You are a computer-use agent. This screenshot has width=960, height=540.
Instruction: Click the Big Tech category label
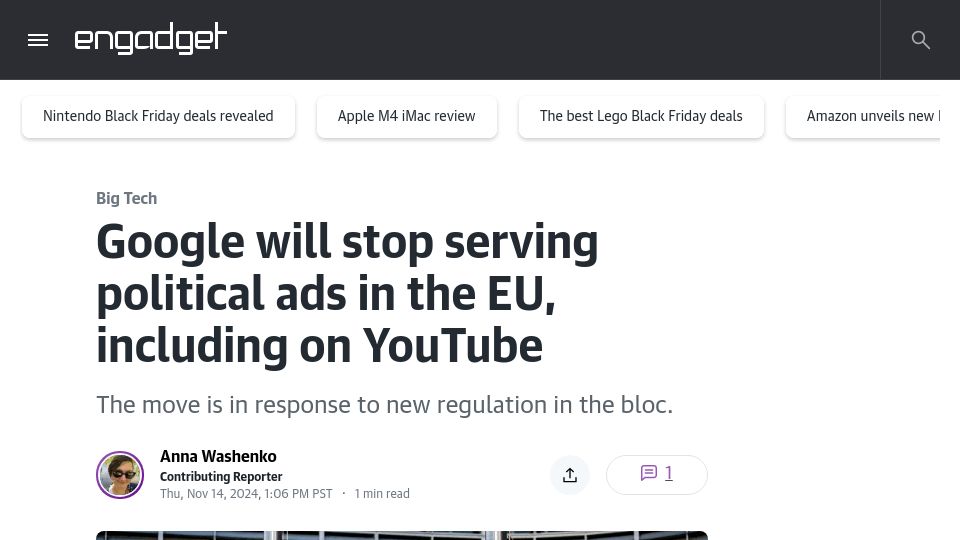127,198
